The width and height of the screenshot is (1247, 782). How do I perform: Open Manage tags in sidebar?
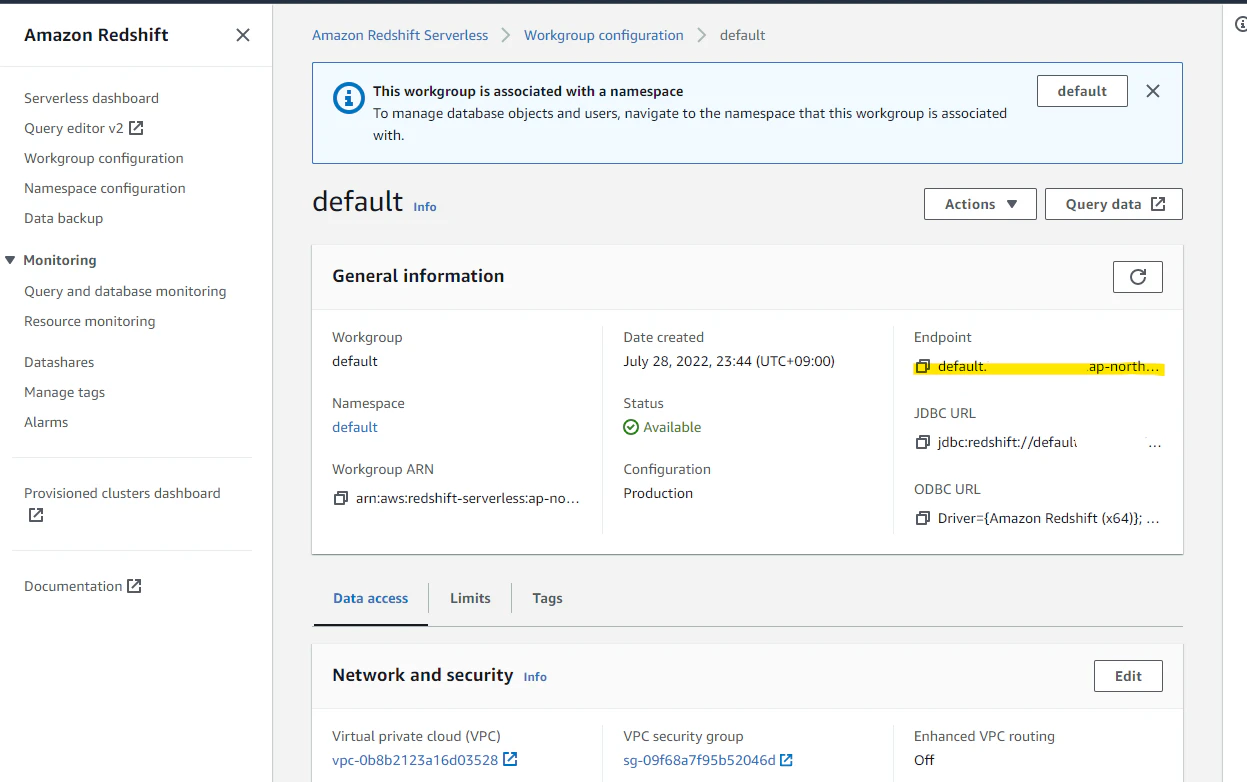tap(64, 392)
